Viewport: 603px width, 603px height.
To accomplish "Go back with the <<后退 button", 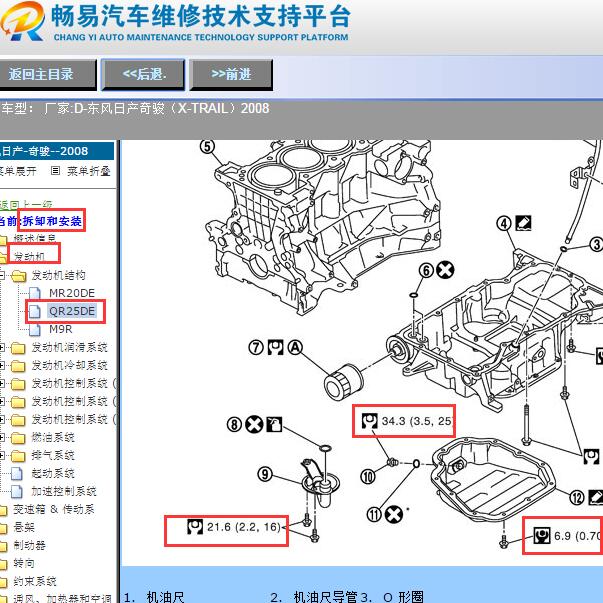I will pos(143,74).
